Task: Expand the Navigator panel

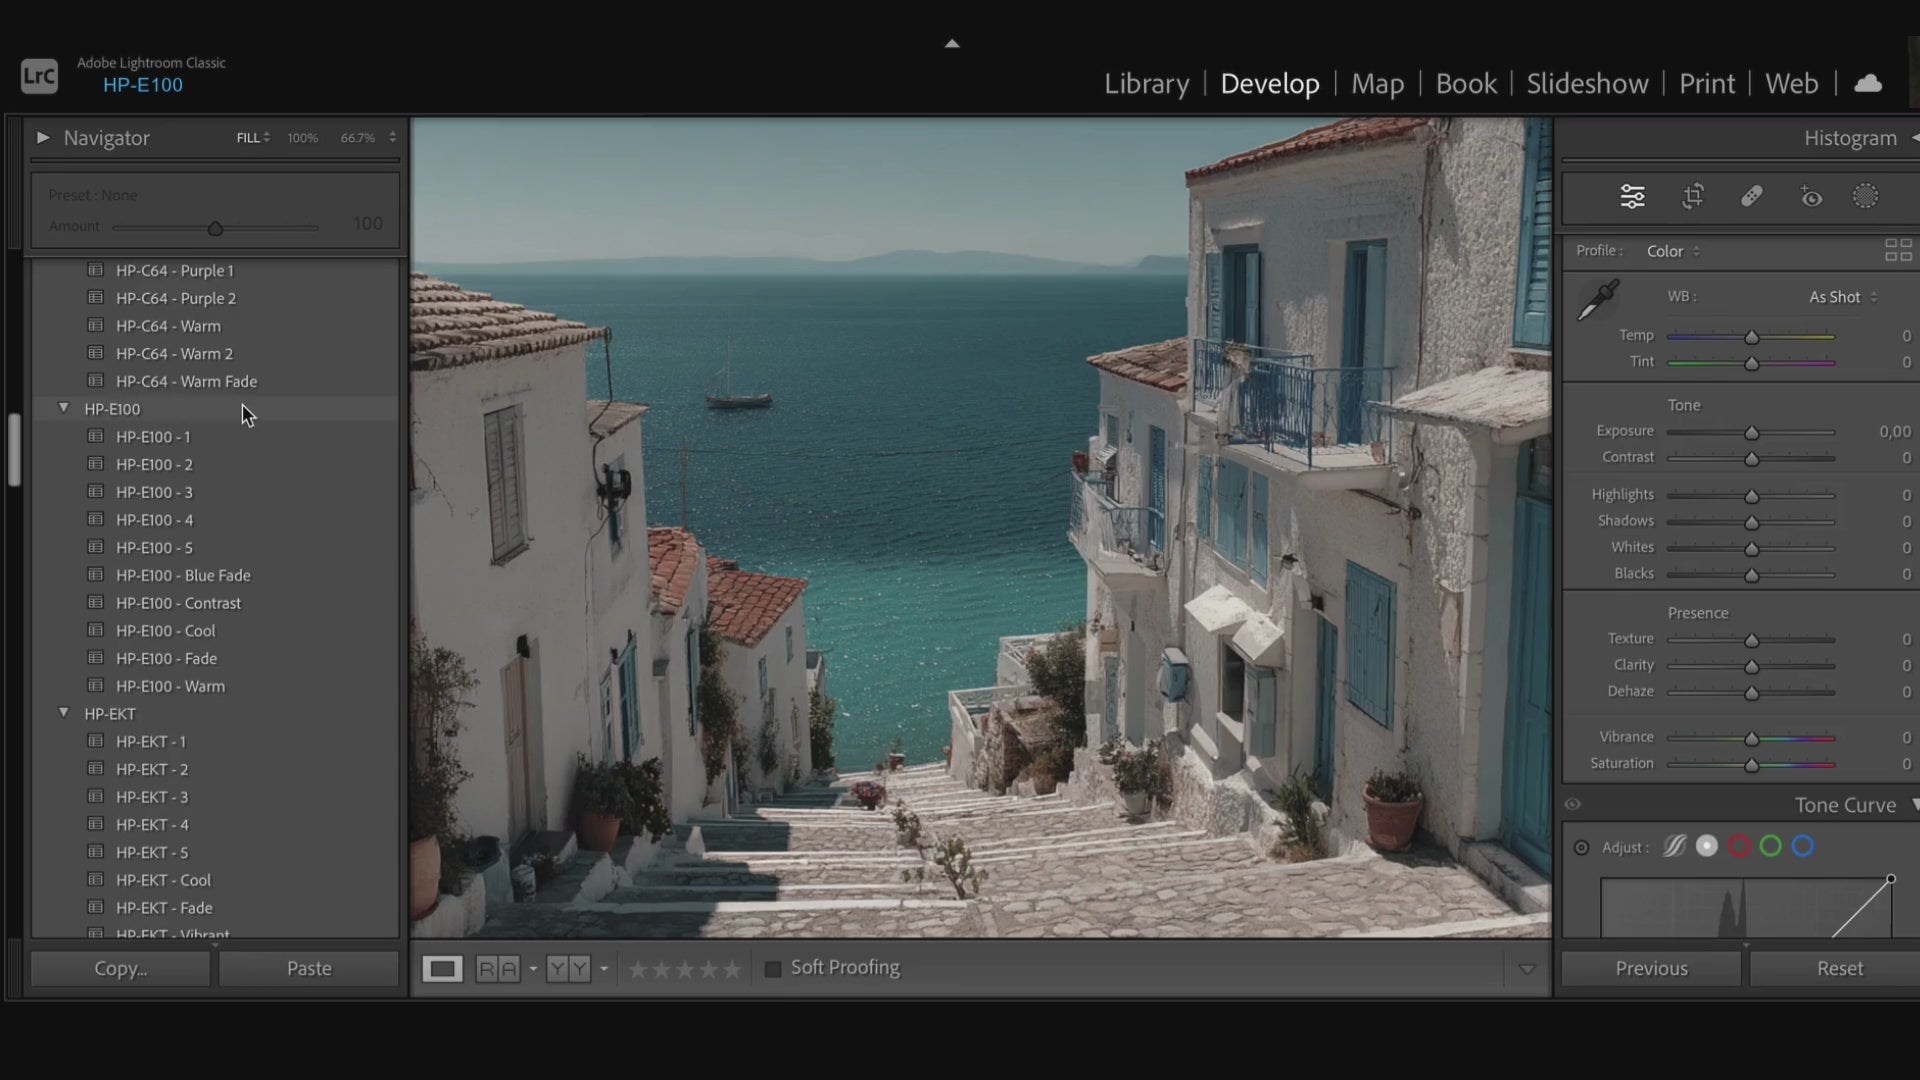Action: click(x=43, y=138)
